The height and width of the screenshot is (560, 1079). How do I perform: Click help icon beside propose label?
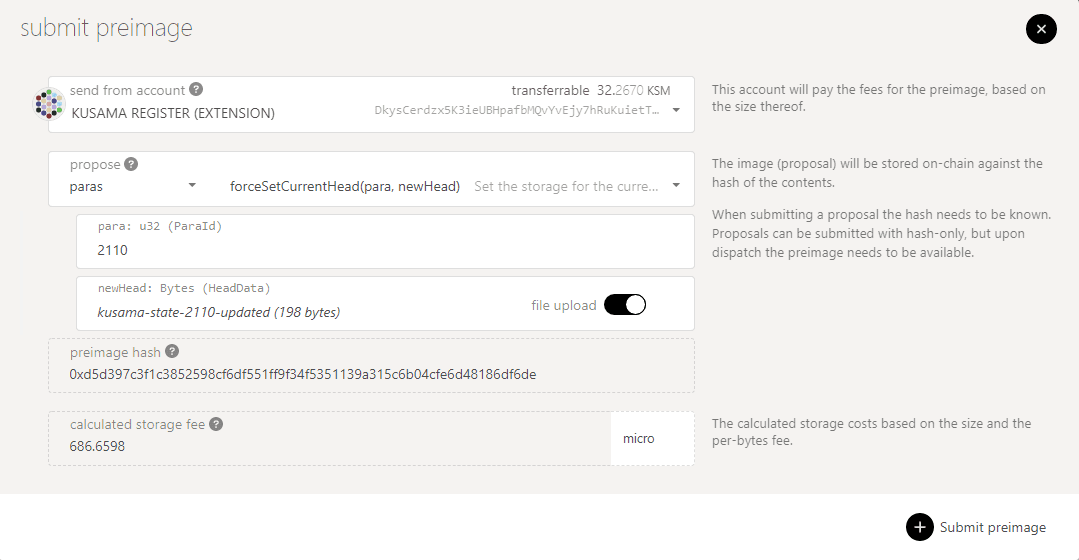(x=131, y=165)
